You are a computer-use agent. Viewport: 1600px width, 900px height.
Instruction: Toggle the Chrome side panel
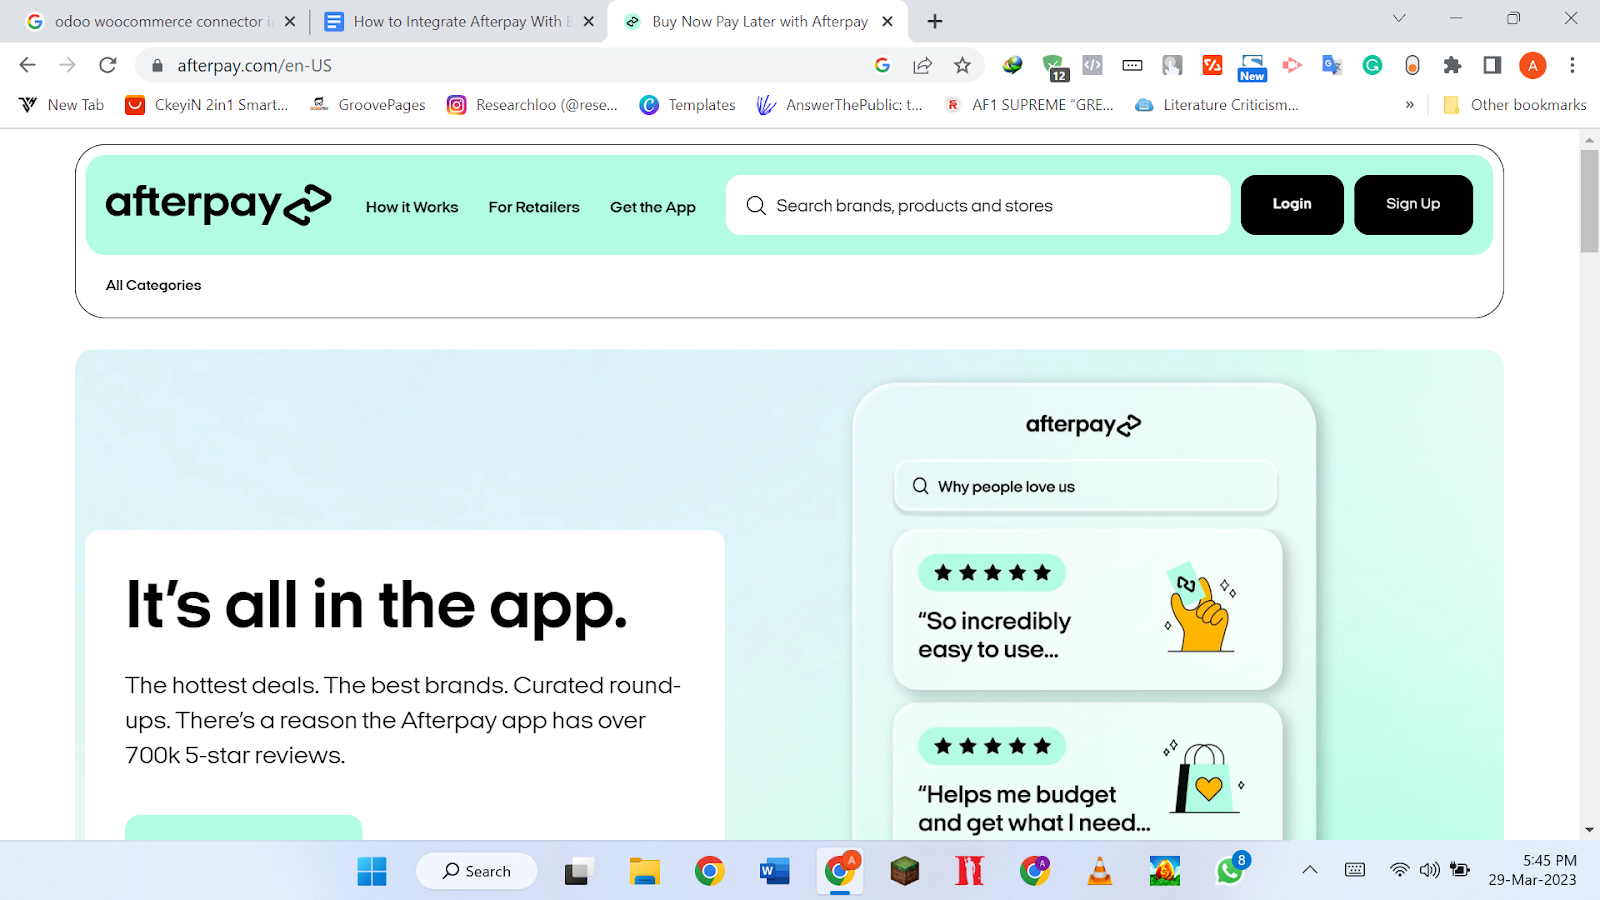(x=1492, y=65)
